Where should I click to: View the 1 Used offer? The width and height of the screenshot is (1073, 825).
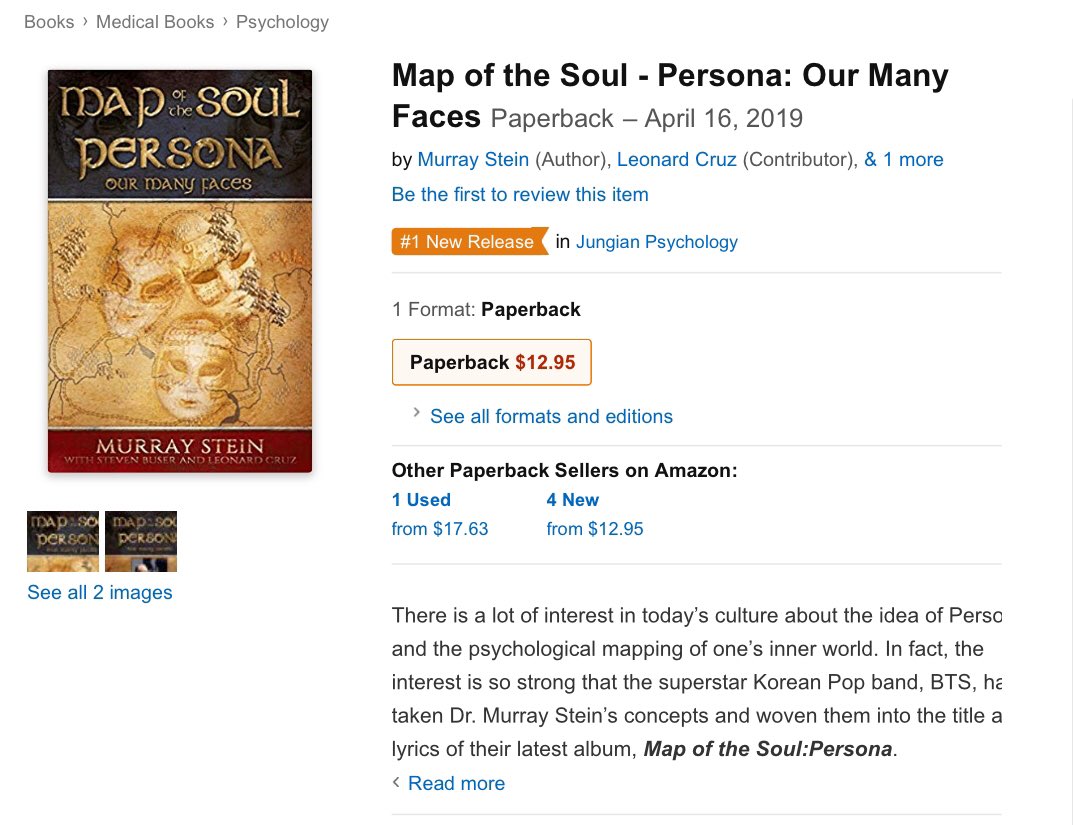(x=421, y=500)
